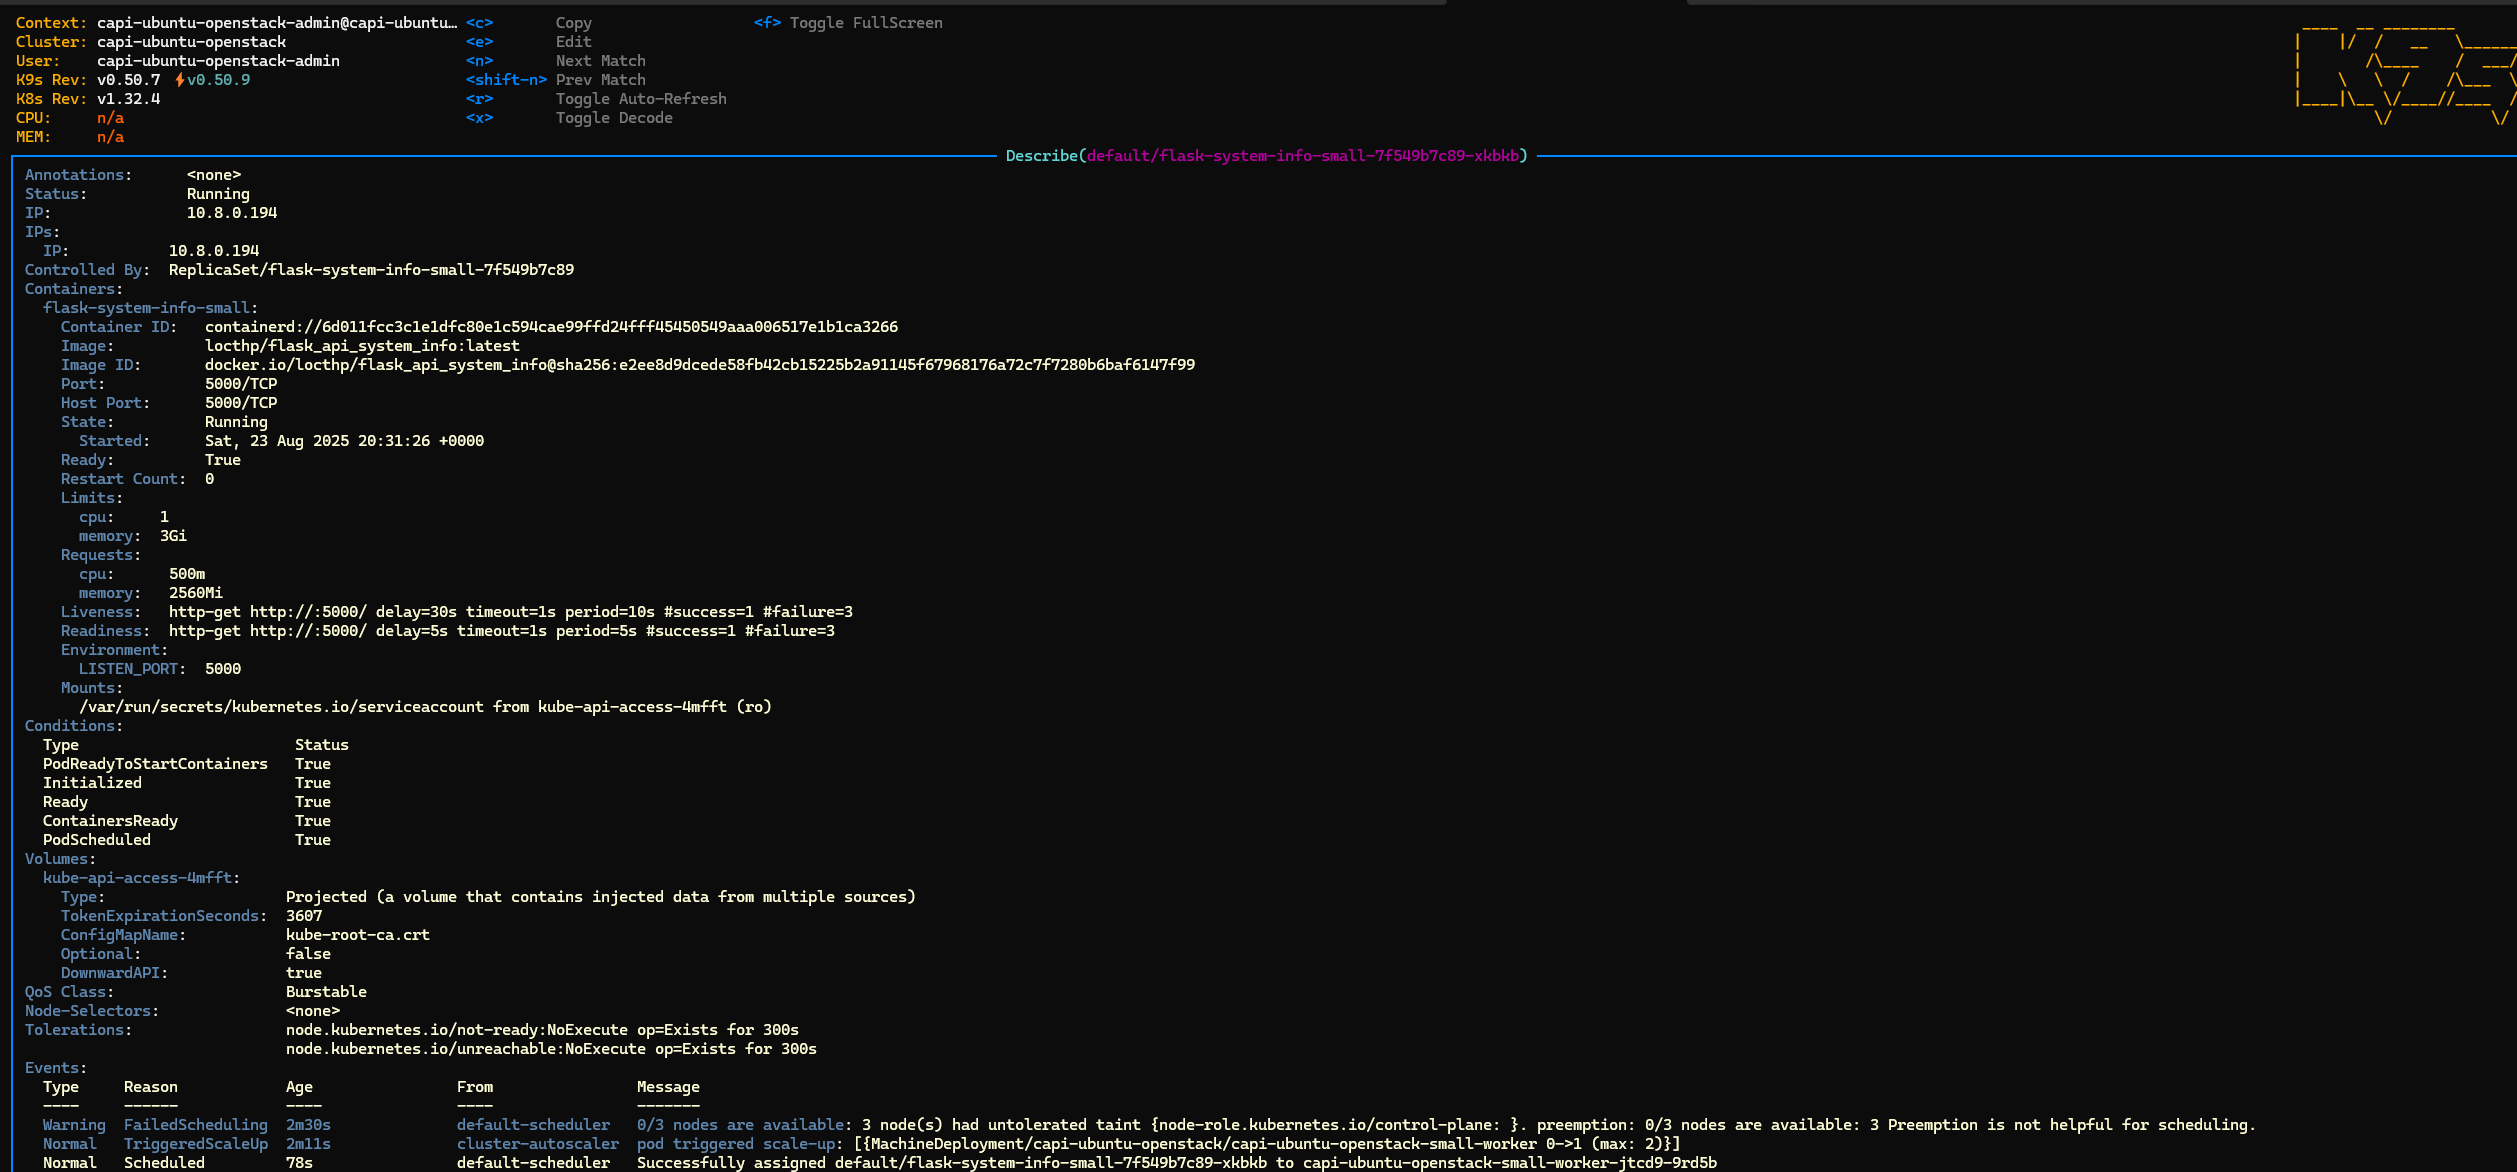Viewport: 2517px width, 1172px height.
Task: Open the Edit action for the pod
Action: coord(572,41)
